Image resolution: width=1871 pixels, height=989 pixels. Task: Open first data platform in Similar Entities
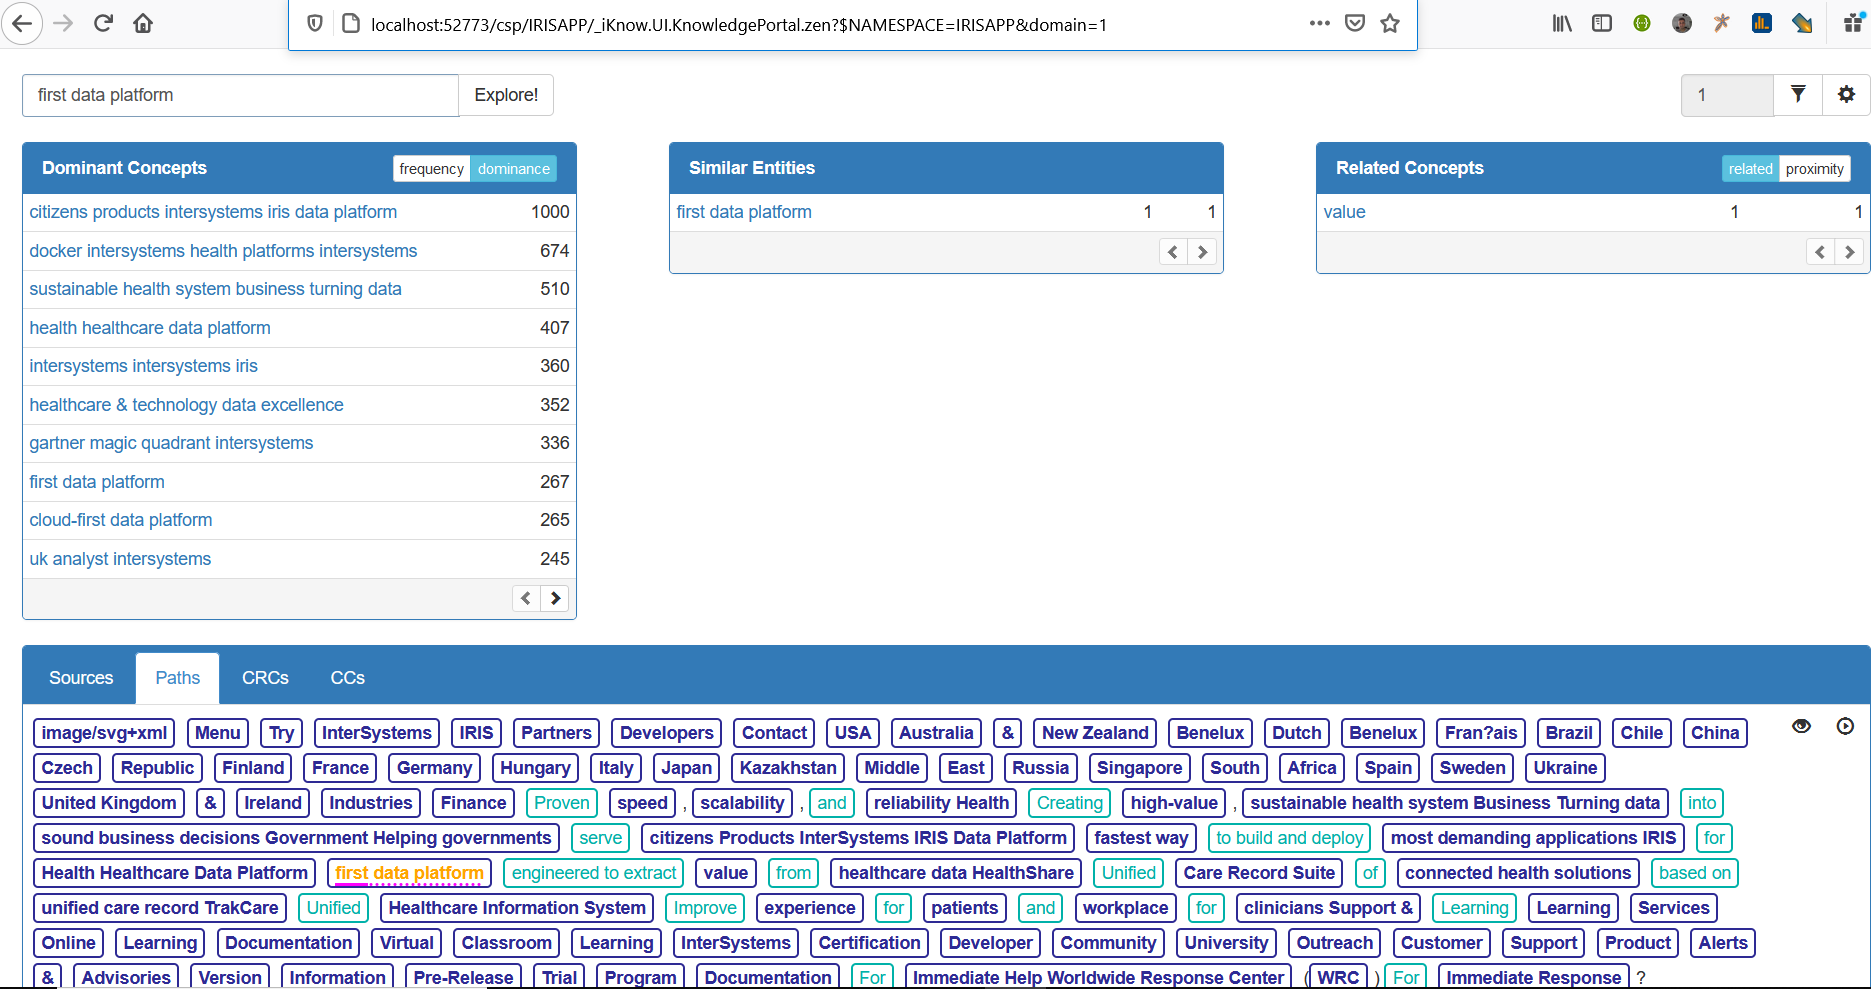click(x=744, y=212)
